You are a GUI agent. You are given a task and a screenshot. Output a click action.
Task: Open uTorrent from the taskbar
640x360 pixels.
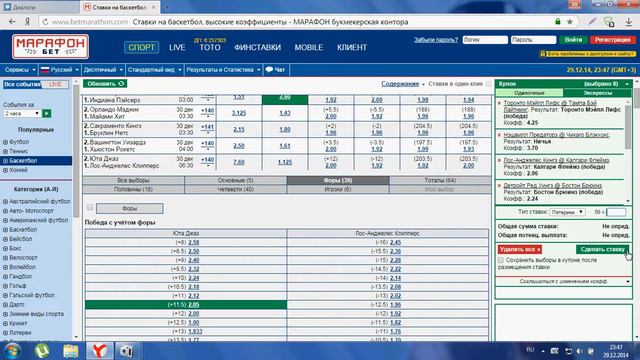click(x=42, y=351)
